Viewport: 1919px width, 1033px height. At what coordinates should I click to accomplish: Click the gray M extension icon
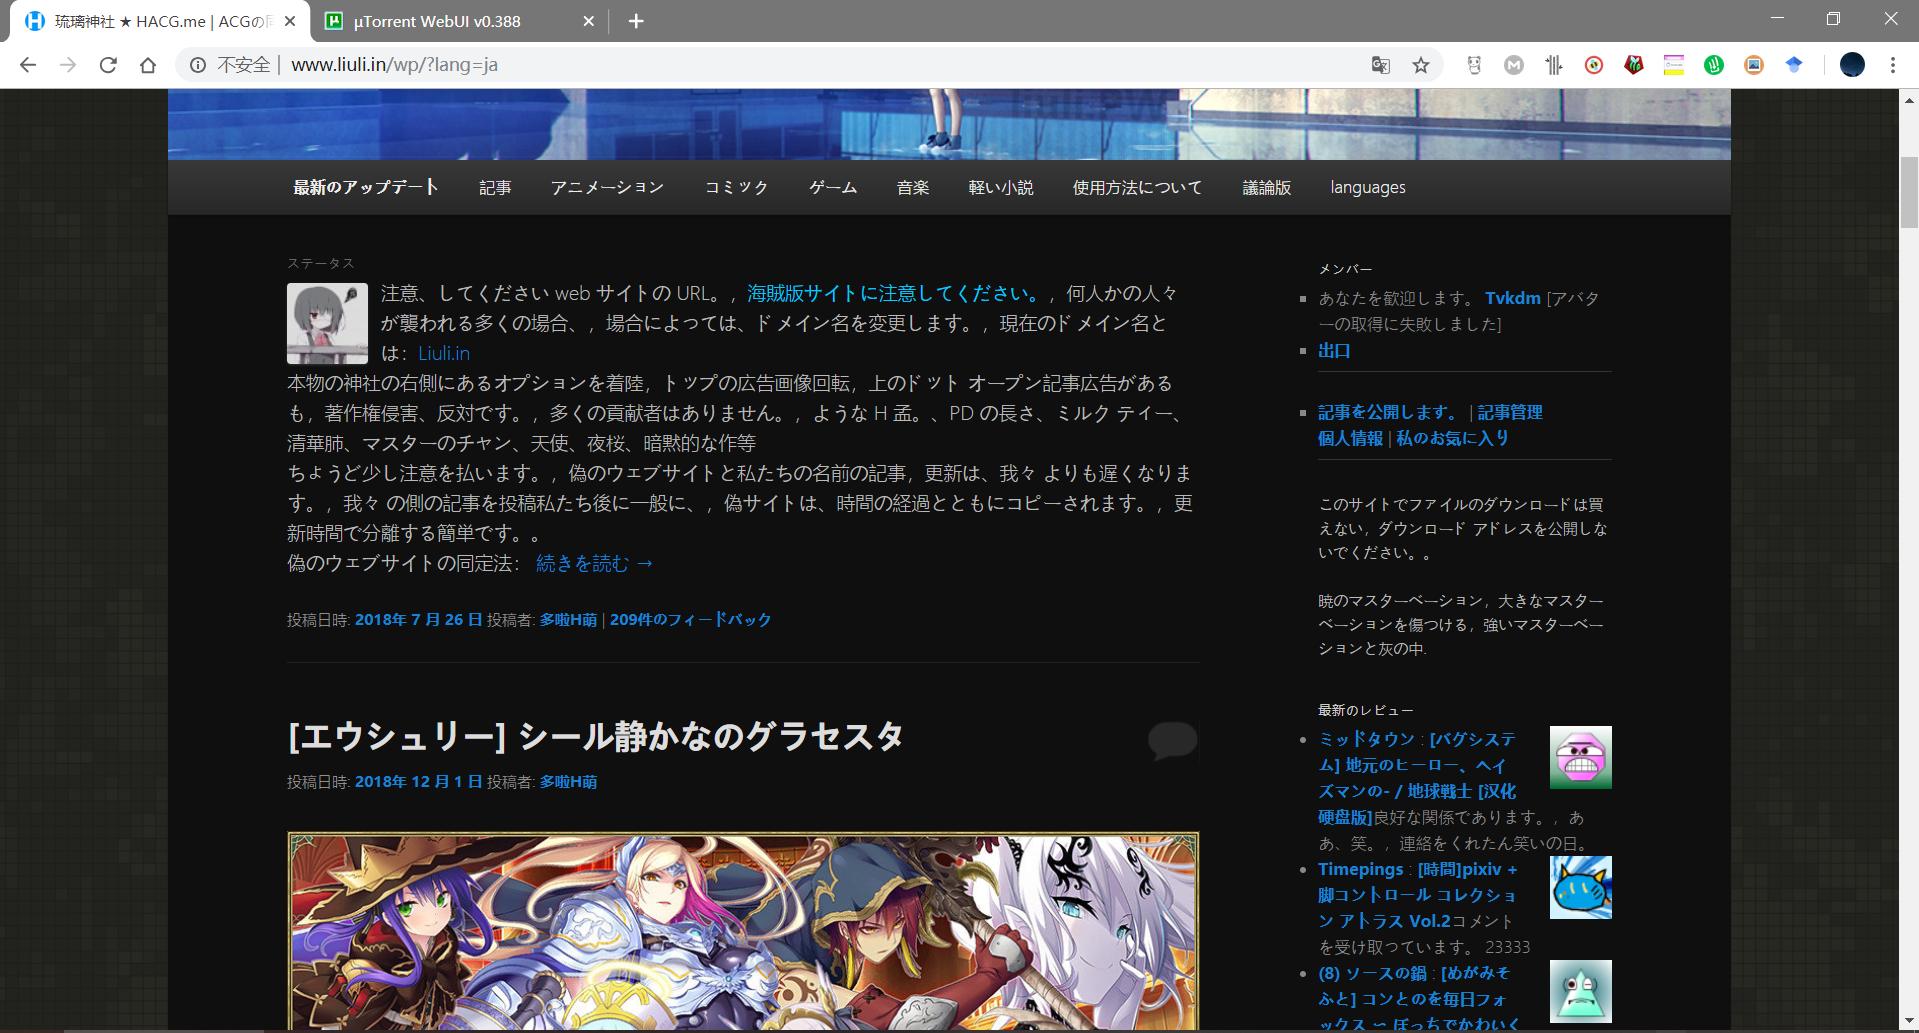1514,65
